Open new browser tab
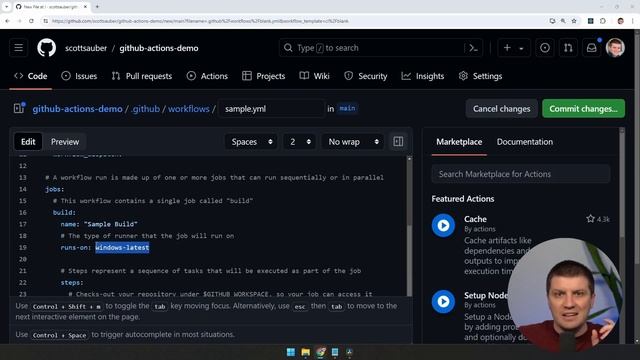This screenshot has height=360, width=640. pyautogui.click(x=97, y=7)
